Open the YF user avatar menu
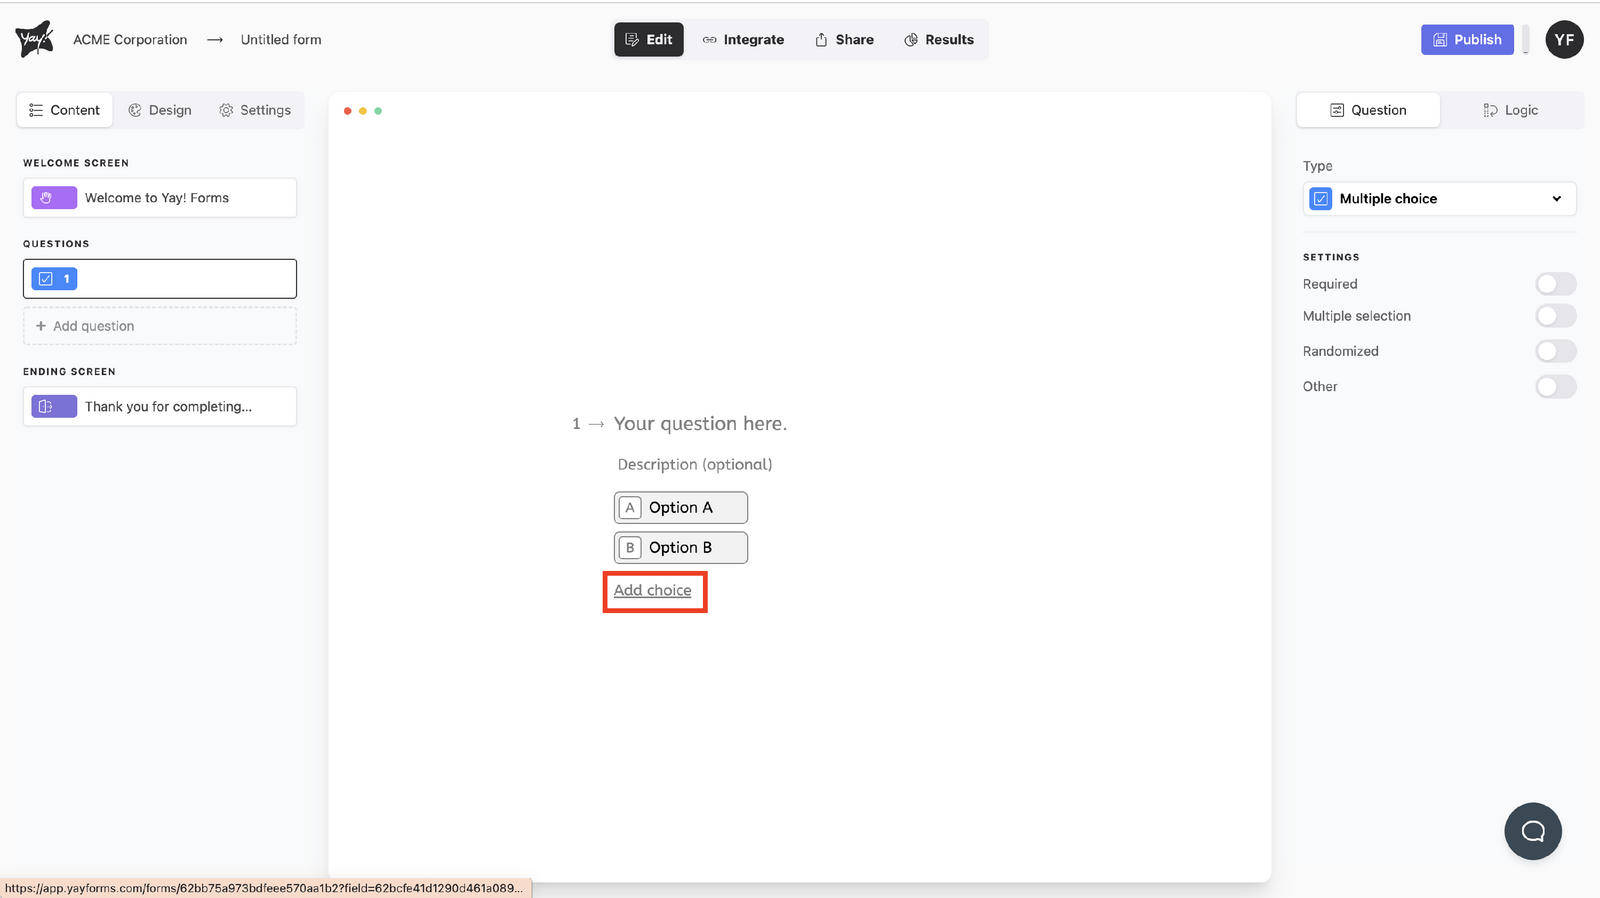1600x898 pixels. point(1564,40)
